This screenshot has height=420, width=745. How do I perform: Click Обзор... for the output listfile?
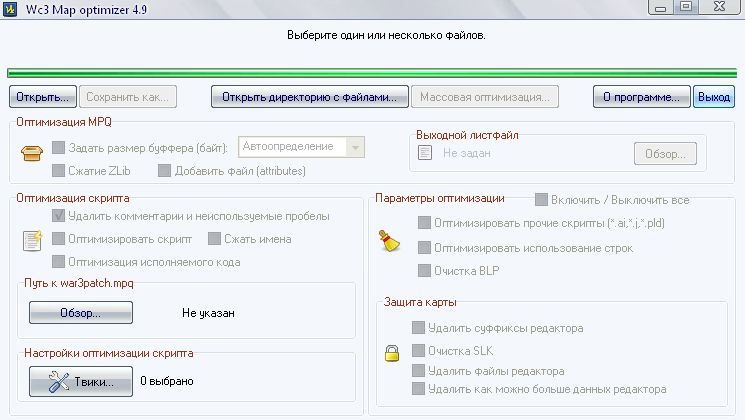(665, 153)
